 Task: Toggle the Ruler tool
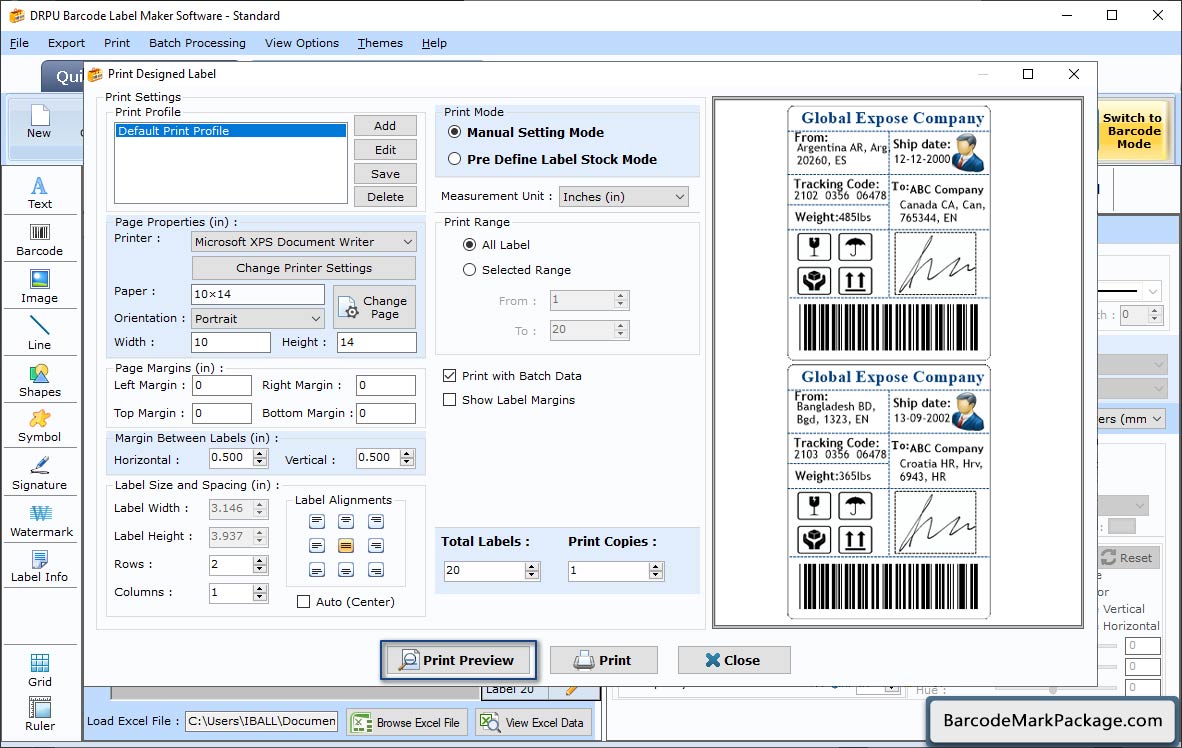tap(40, 714)
